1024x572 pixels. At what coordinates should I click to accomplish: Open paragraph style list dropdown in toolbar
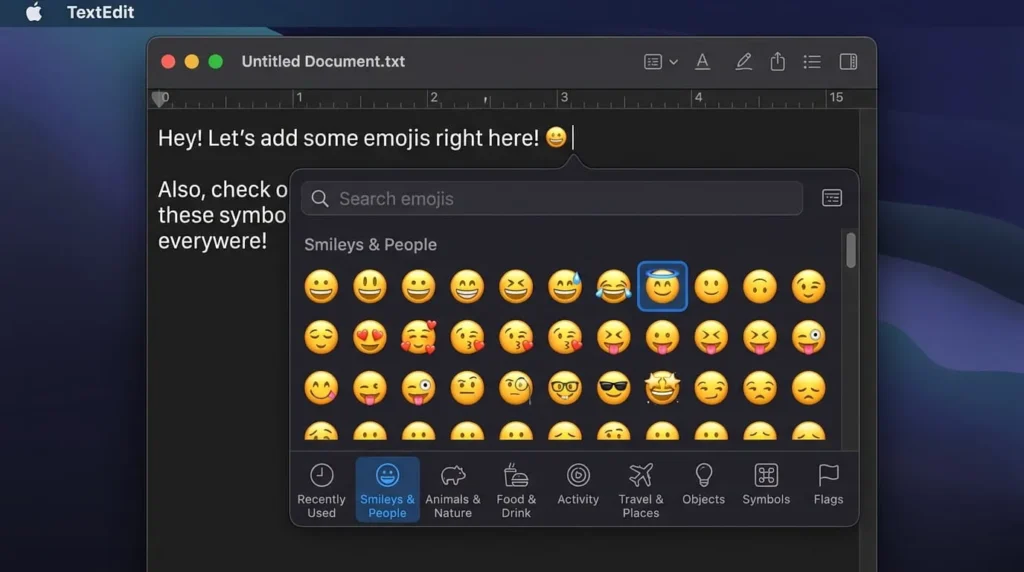click(660, 61)
